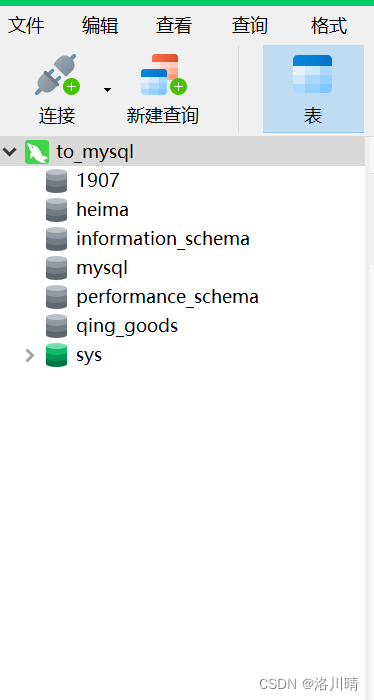The image size is (374, 700).
Task: Collapse the to_mysql connection tree
Action: [9, 152]
